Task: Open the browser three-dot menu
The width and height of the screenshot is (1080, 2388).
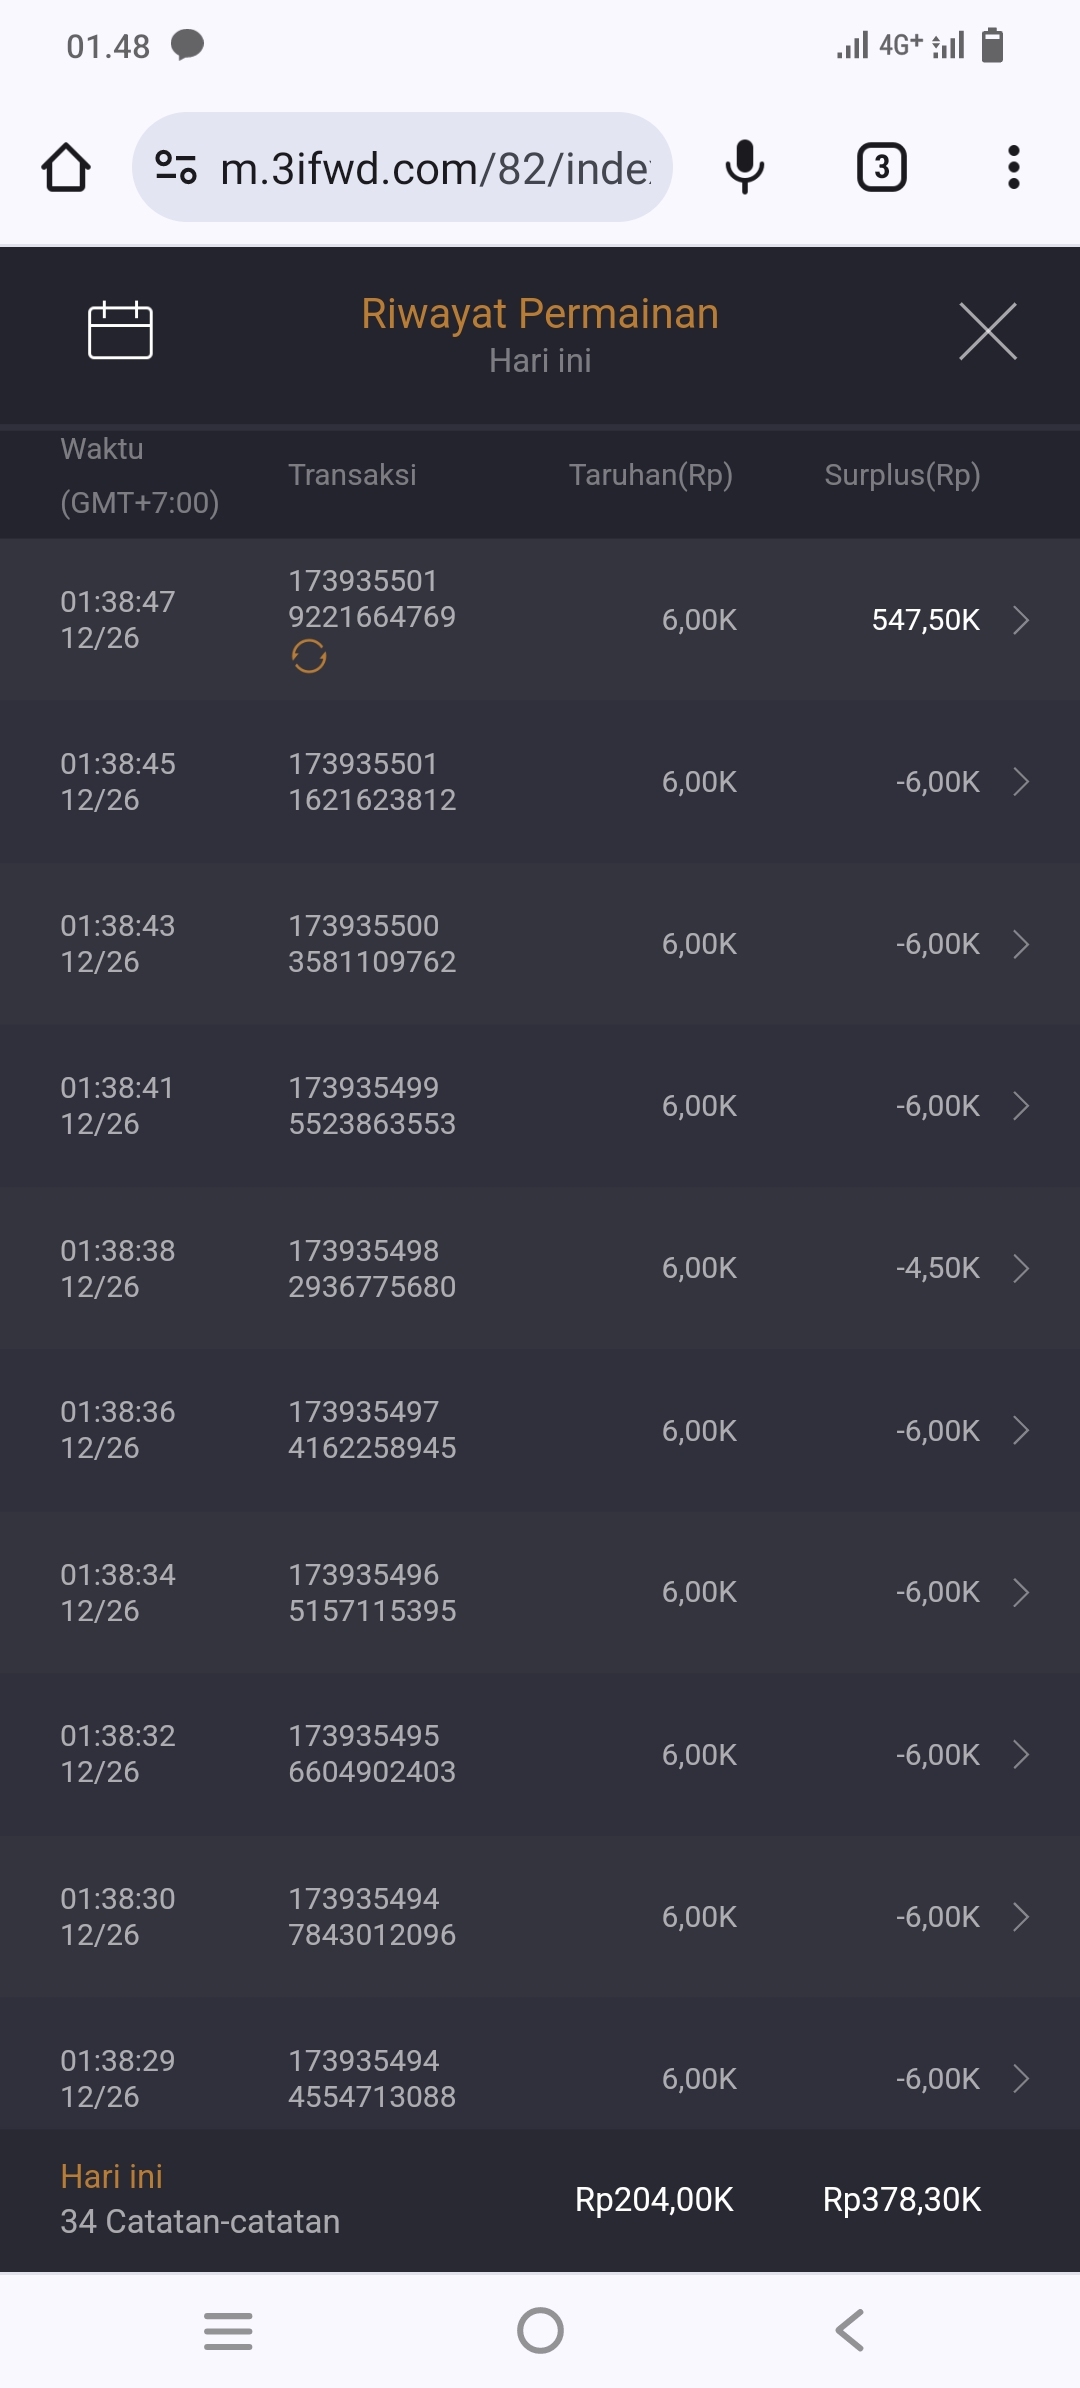Action: point(1013,167)
